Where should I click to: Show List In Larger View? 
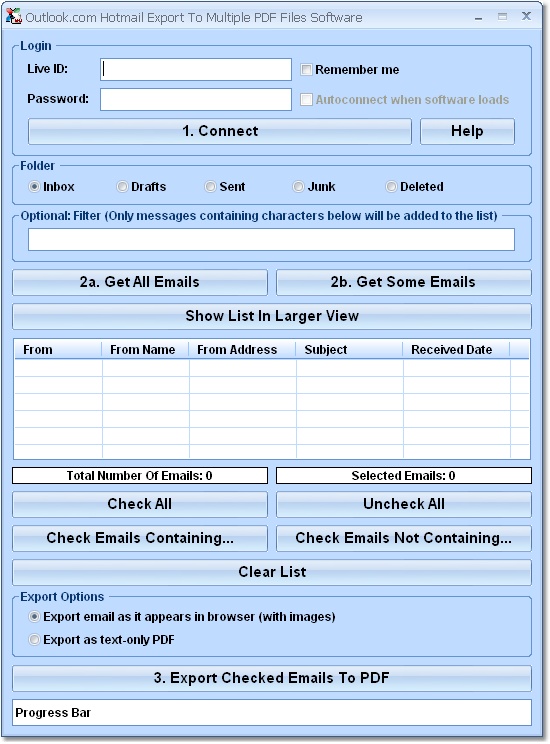(x=272, y=316)
